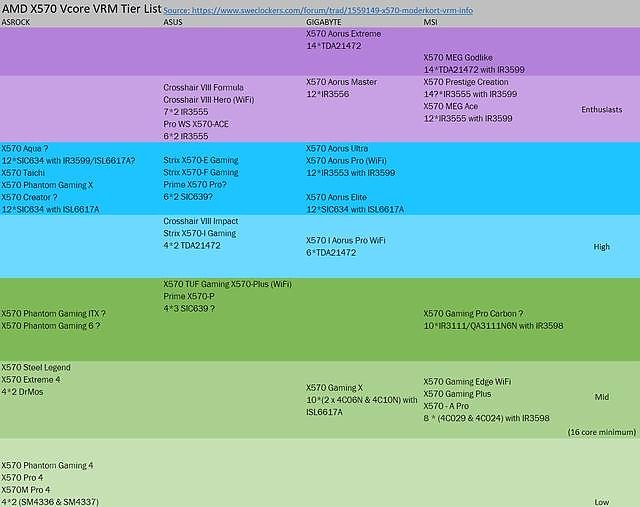Viewport: 640px width, 507px height.
Task: Select the '4*3 SIC639 ?' cell
Action: click(x=189, y=309)
